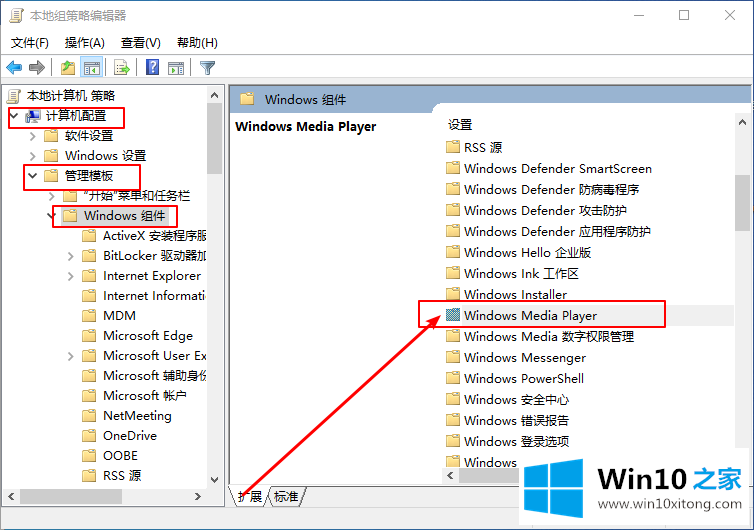The image size is (754, 530).
Task: Select Internet Information Services tree item
Action: tap(154, 295)
